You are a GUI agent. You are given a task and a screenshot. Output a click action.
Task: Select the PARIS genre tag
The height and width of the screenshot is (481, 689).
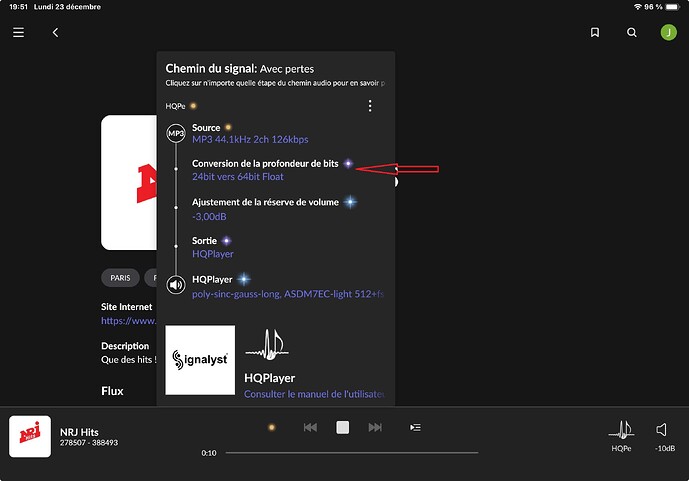click(x=119, y=277)
